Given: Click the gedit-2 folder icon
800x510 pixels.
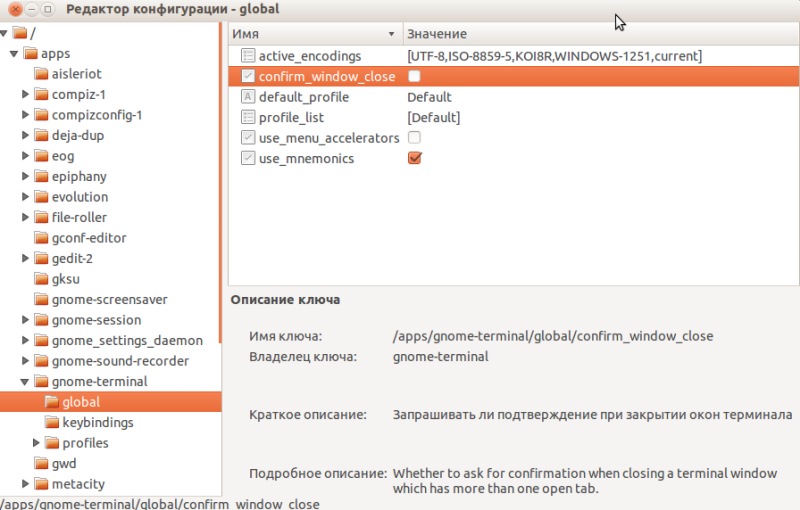Looking at the screenshot, I should tap(41, 258).
